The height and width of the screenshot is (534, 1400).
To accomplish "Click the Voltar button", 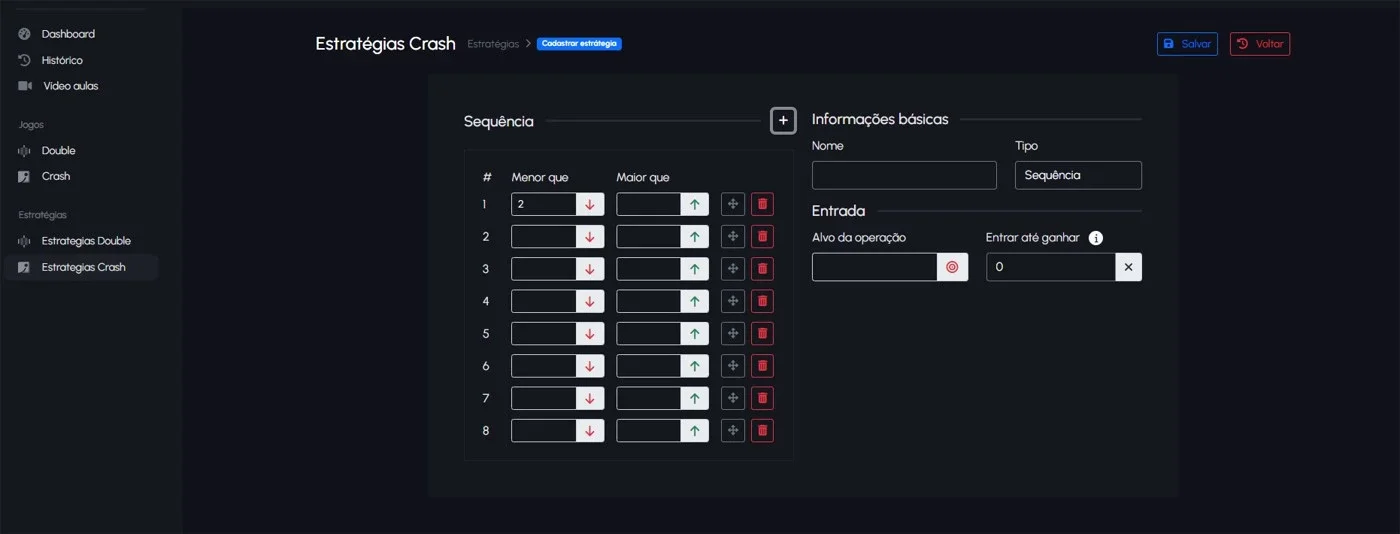I will (x=1260, y=44).
